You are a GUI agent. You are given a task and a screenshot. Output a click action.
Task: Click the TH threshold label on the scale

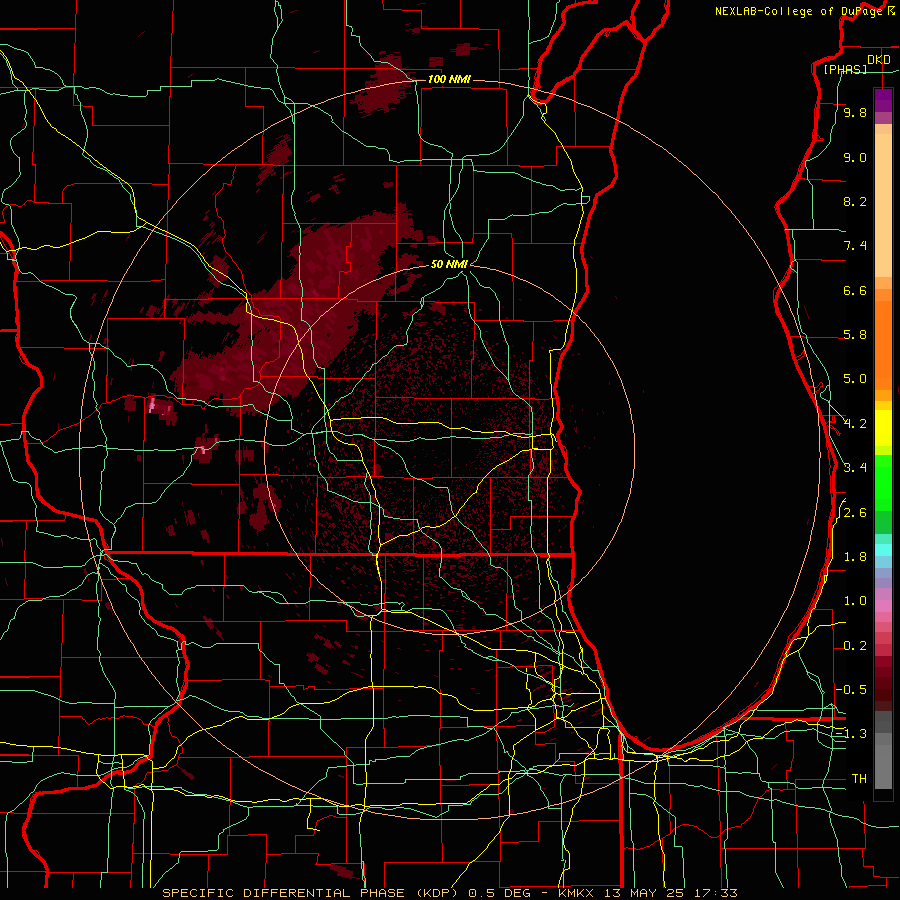[x=859, y=779]
